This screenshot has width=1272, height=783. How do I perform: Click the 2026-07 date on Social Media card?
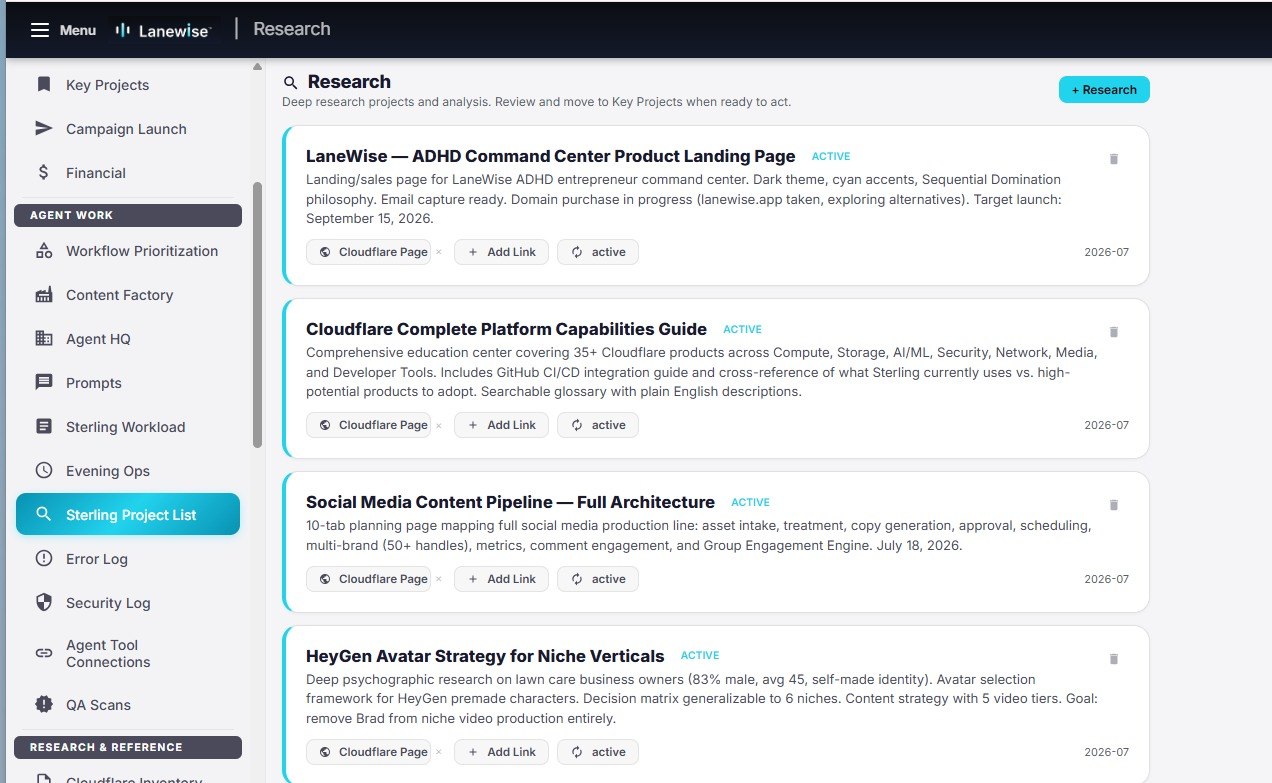[x=1106, y=579]
